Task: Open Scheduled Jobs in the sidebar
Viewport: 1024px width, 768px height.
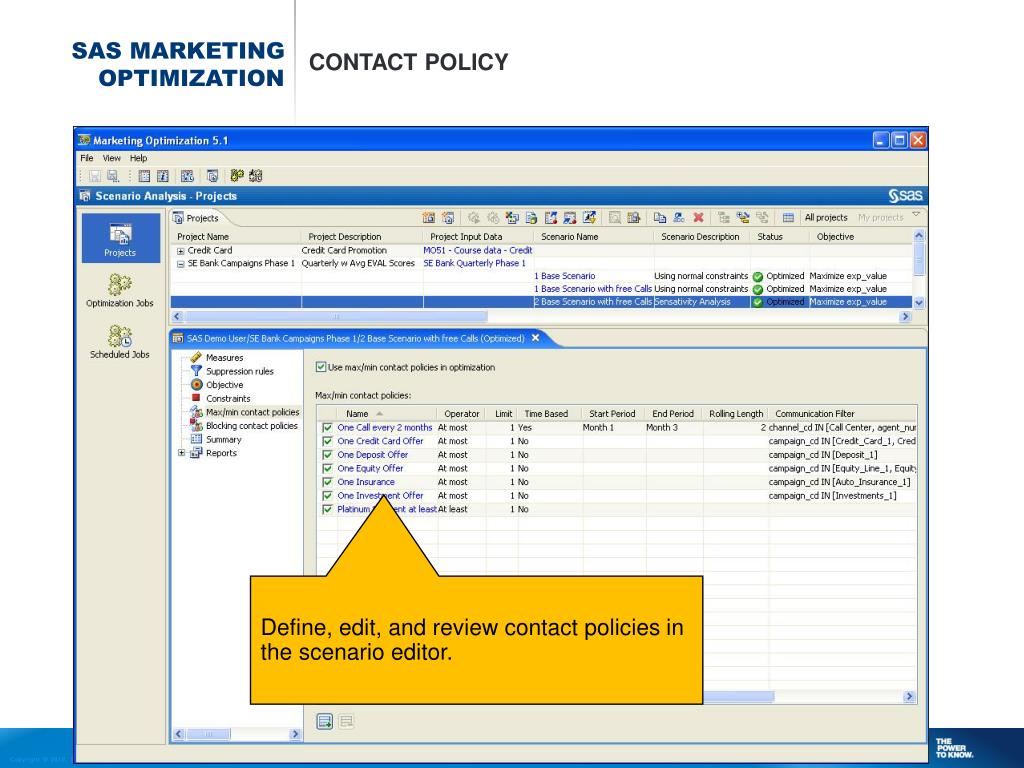Action: click(x=120, y=342)
